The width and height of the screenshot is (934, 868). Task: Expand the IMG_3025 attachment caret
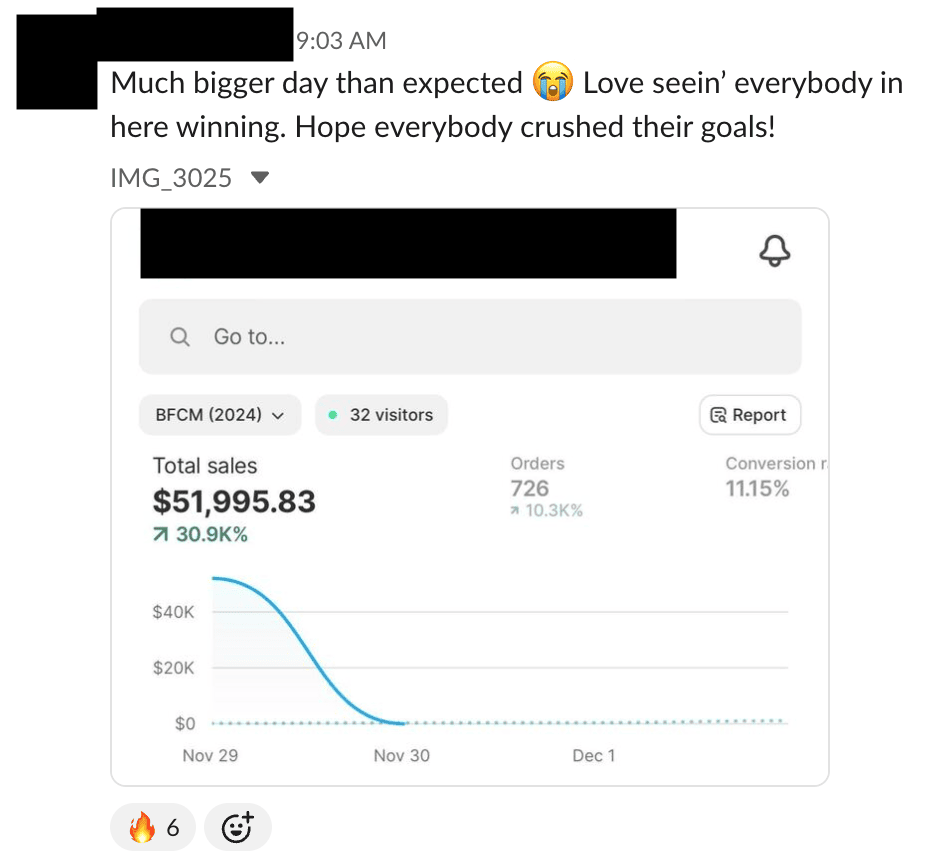pyautogui.click(x=260, y=178)
